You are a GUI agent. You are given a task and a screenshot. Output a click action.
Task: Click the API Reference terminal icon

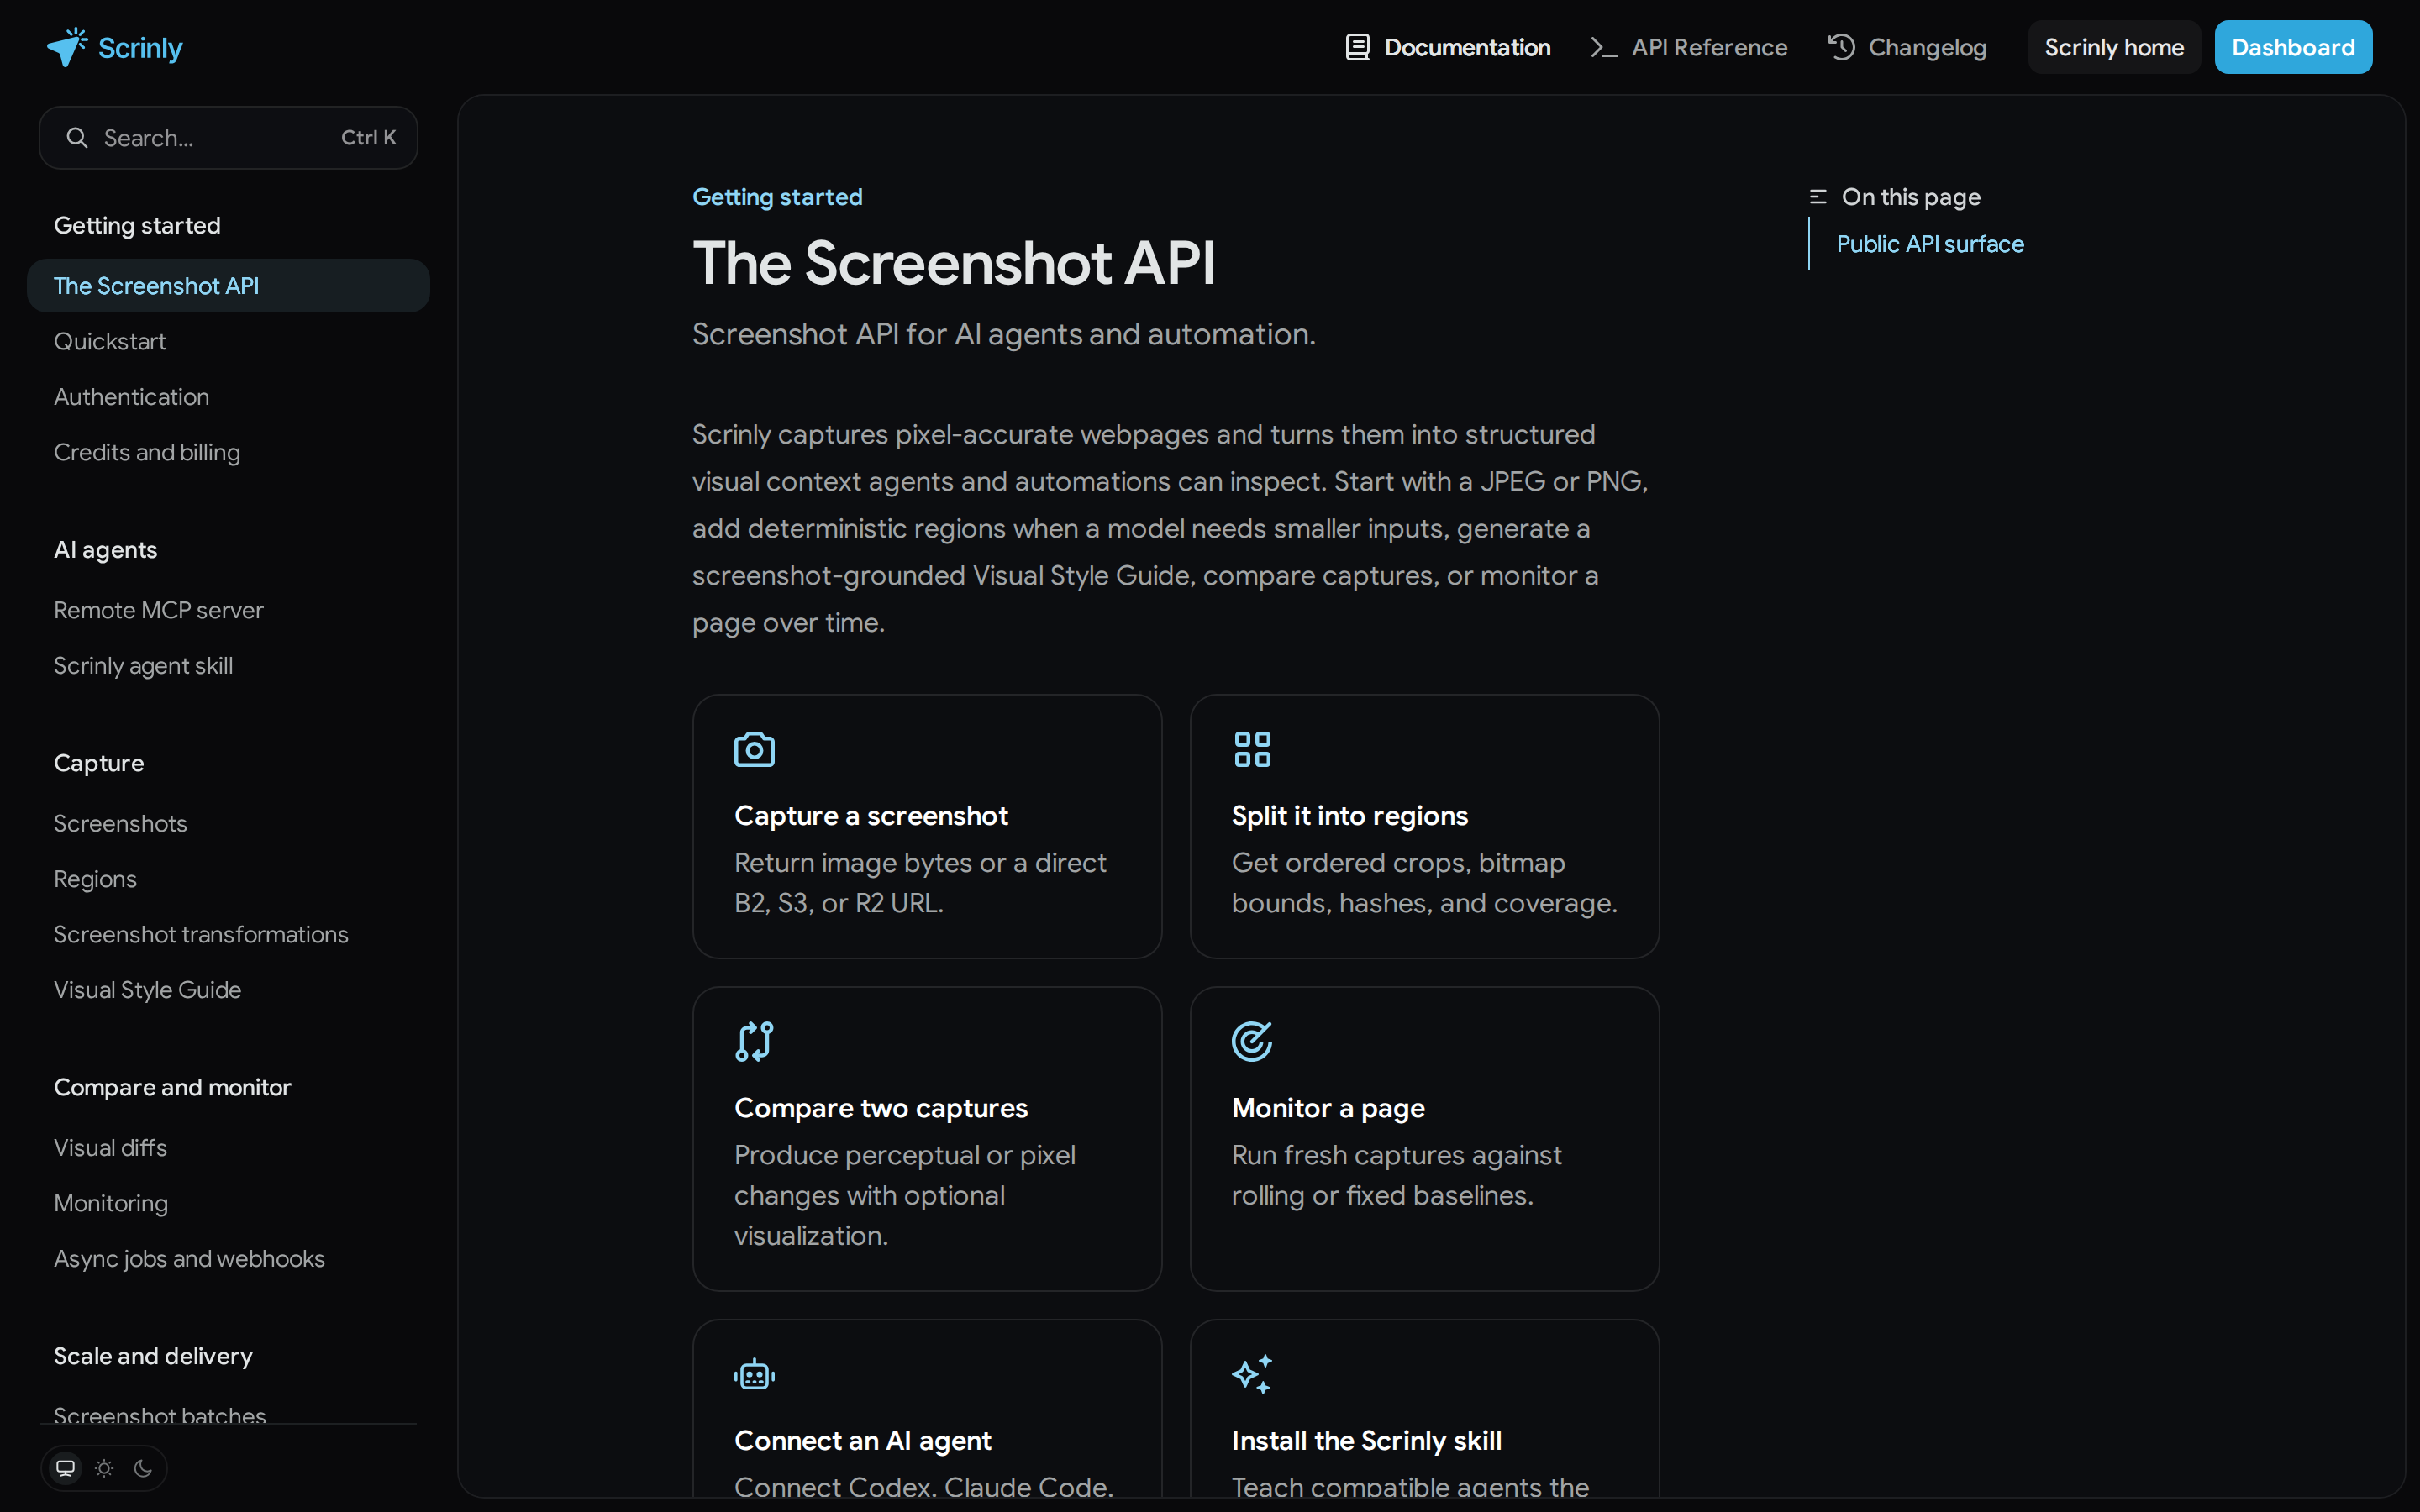[1604, 47]
